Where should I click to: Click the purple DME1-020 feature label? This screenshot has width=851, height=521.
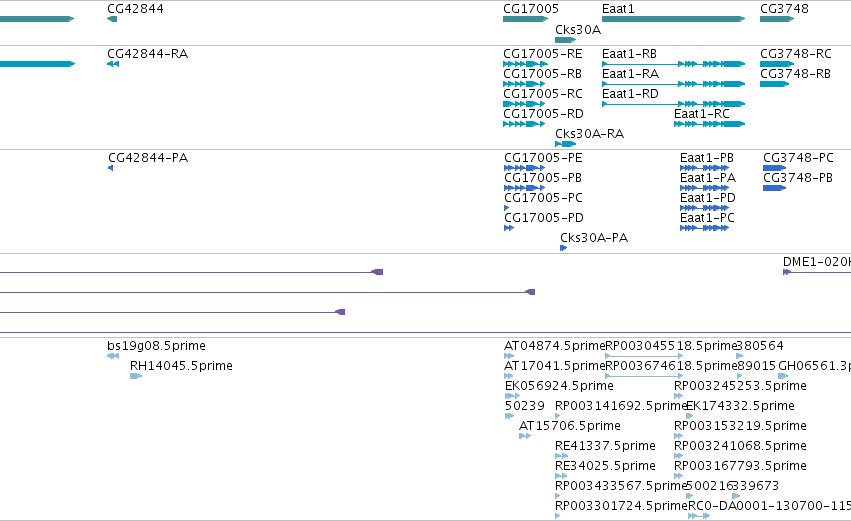coord(817,262)
